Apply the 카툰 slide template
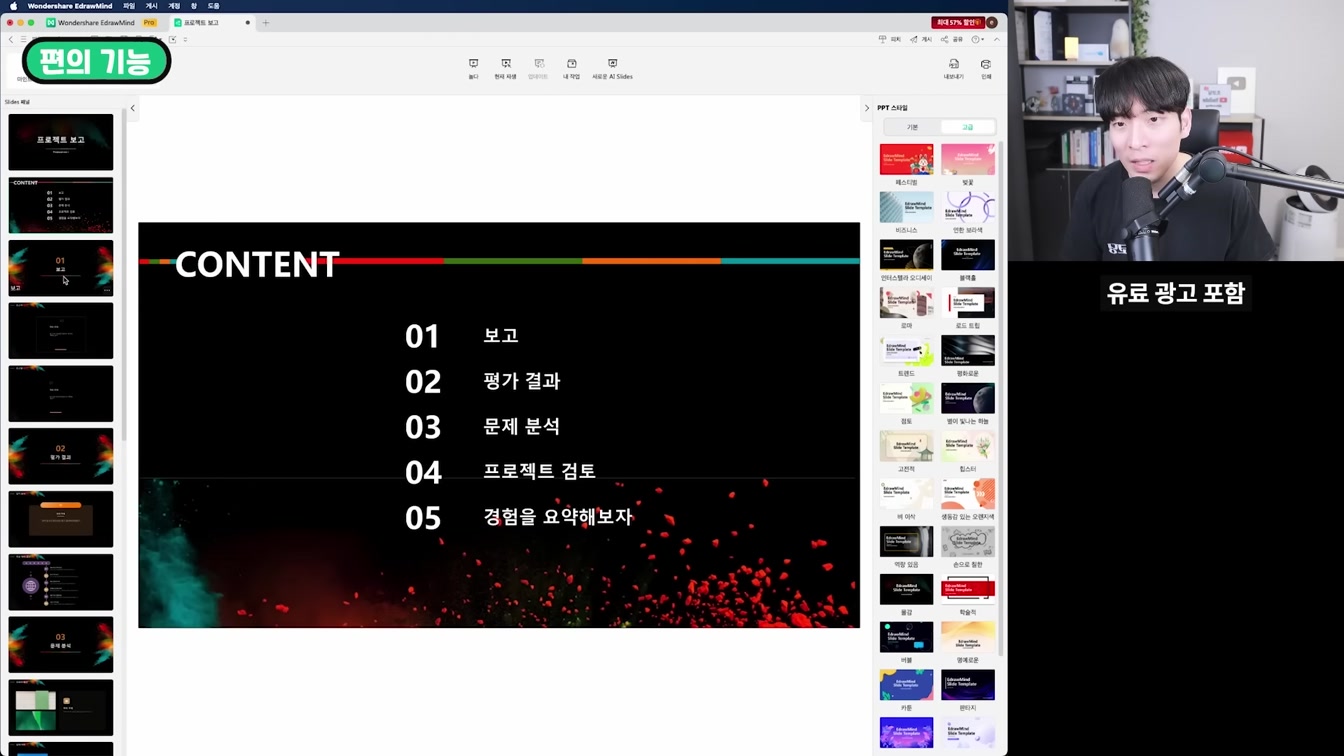 906,685
